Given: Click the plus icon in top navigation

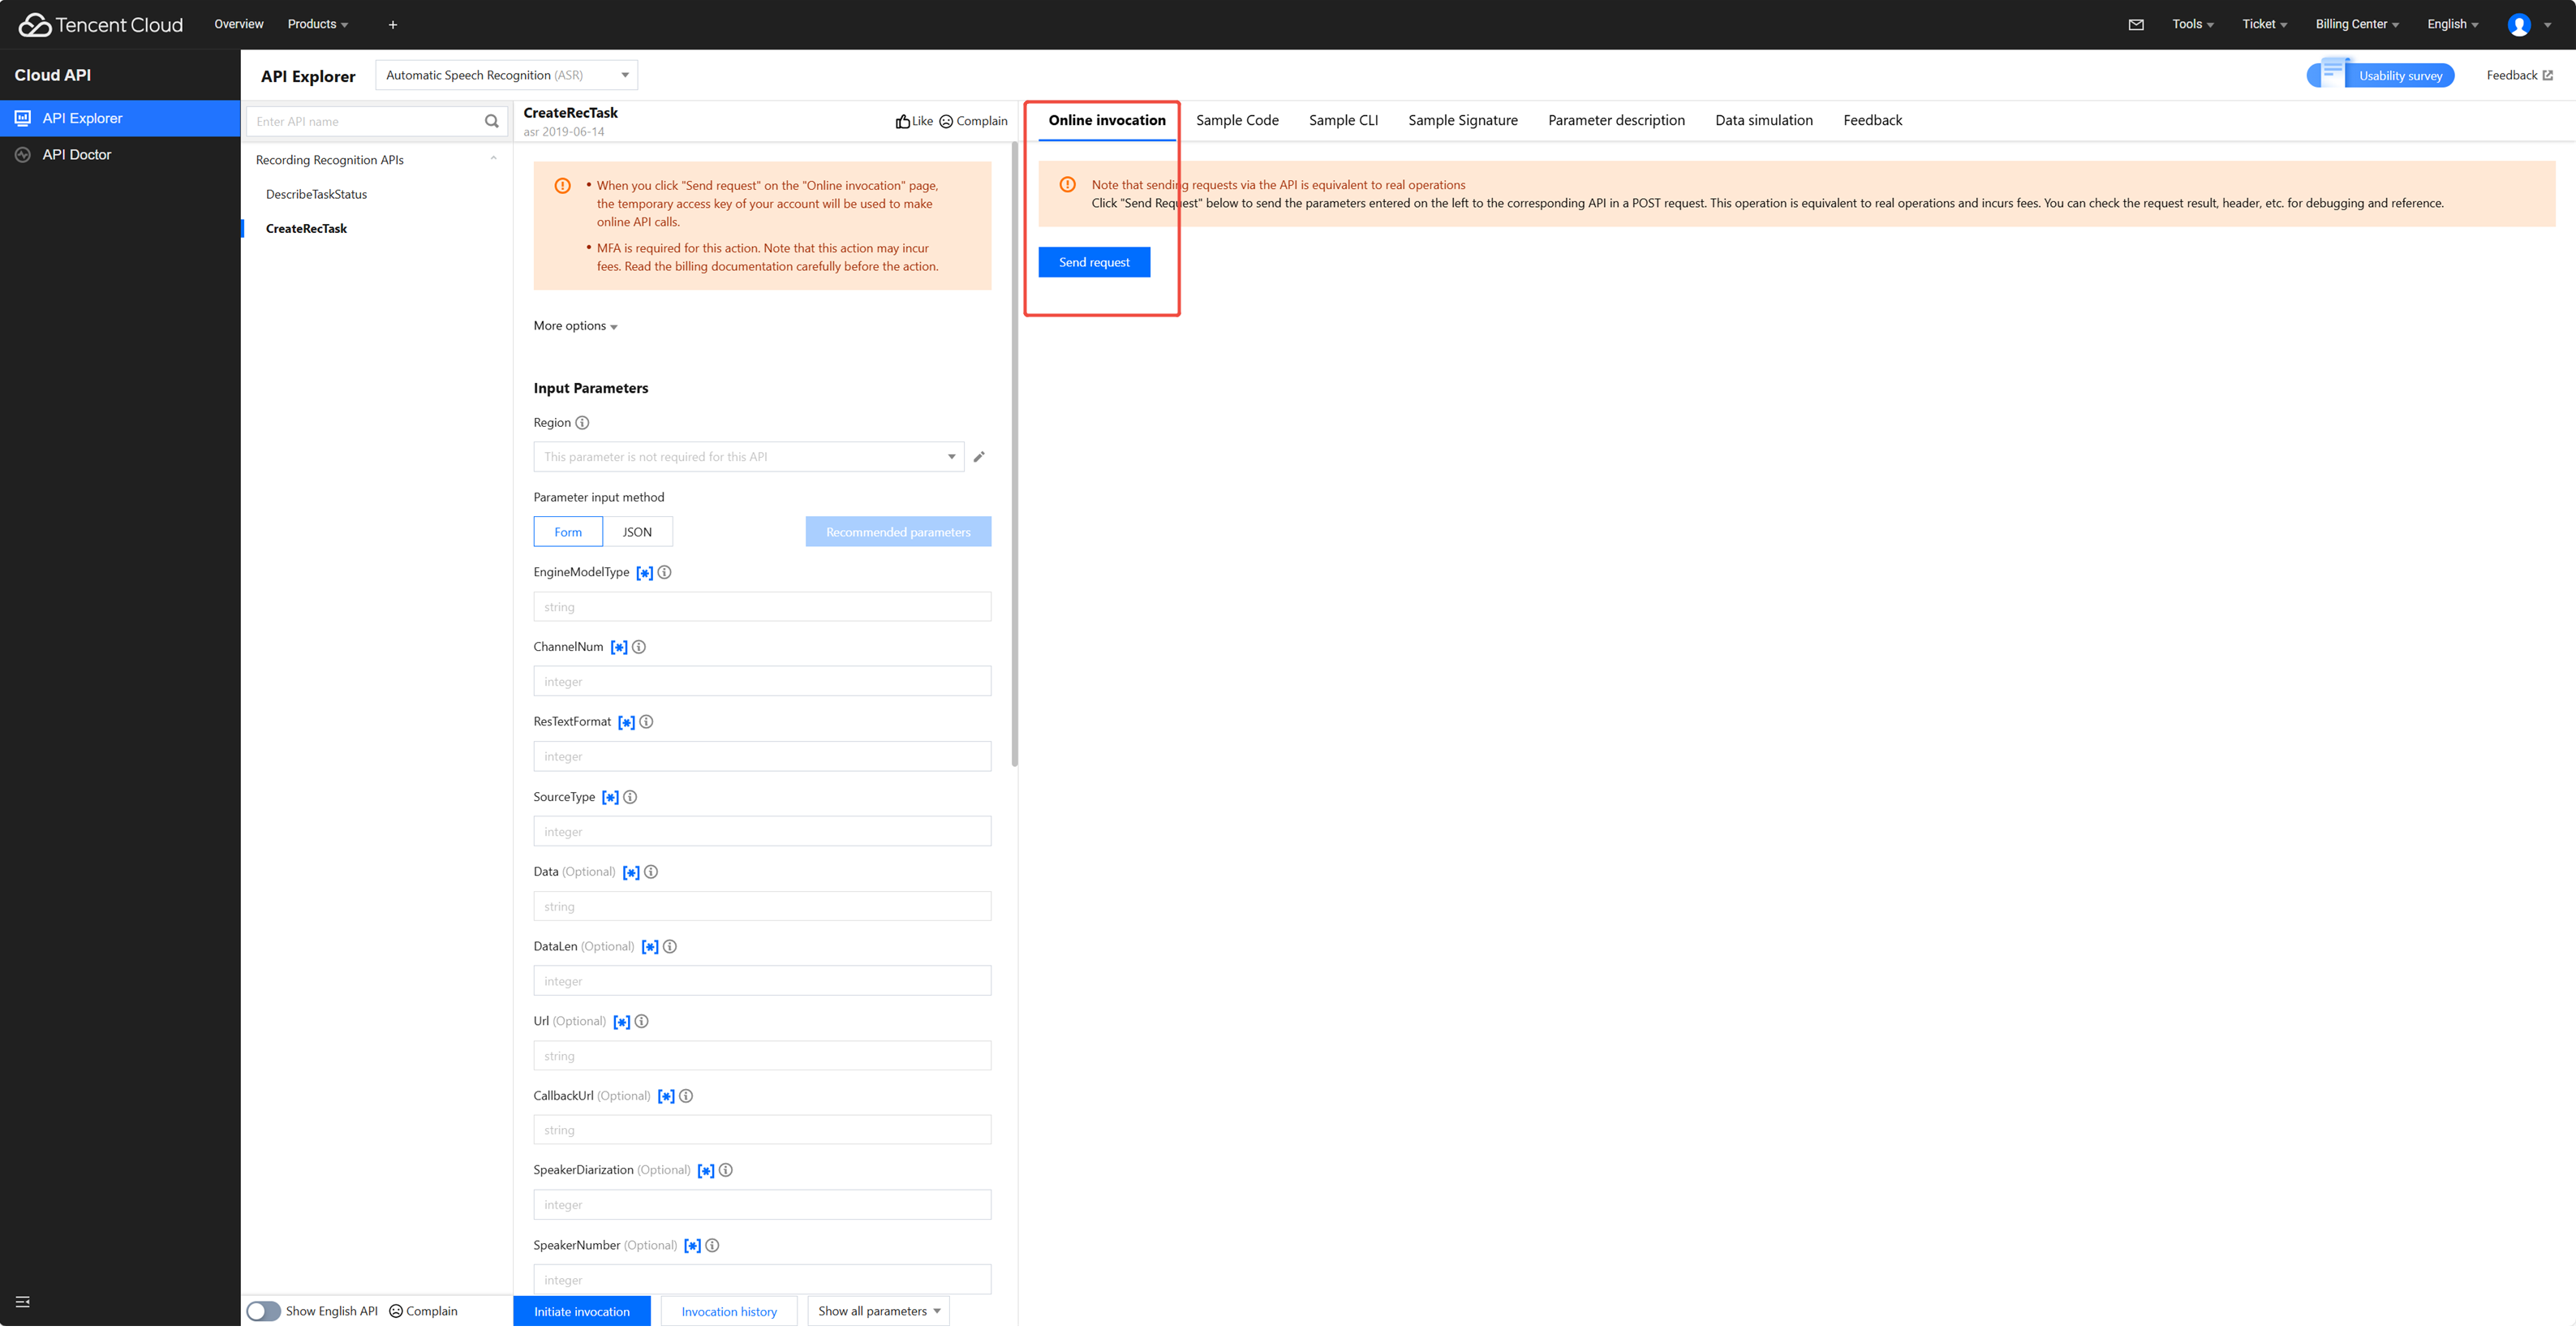Looking at the screenshot, I should 393,24.
